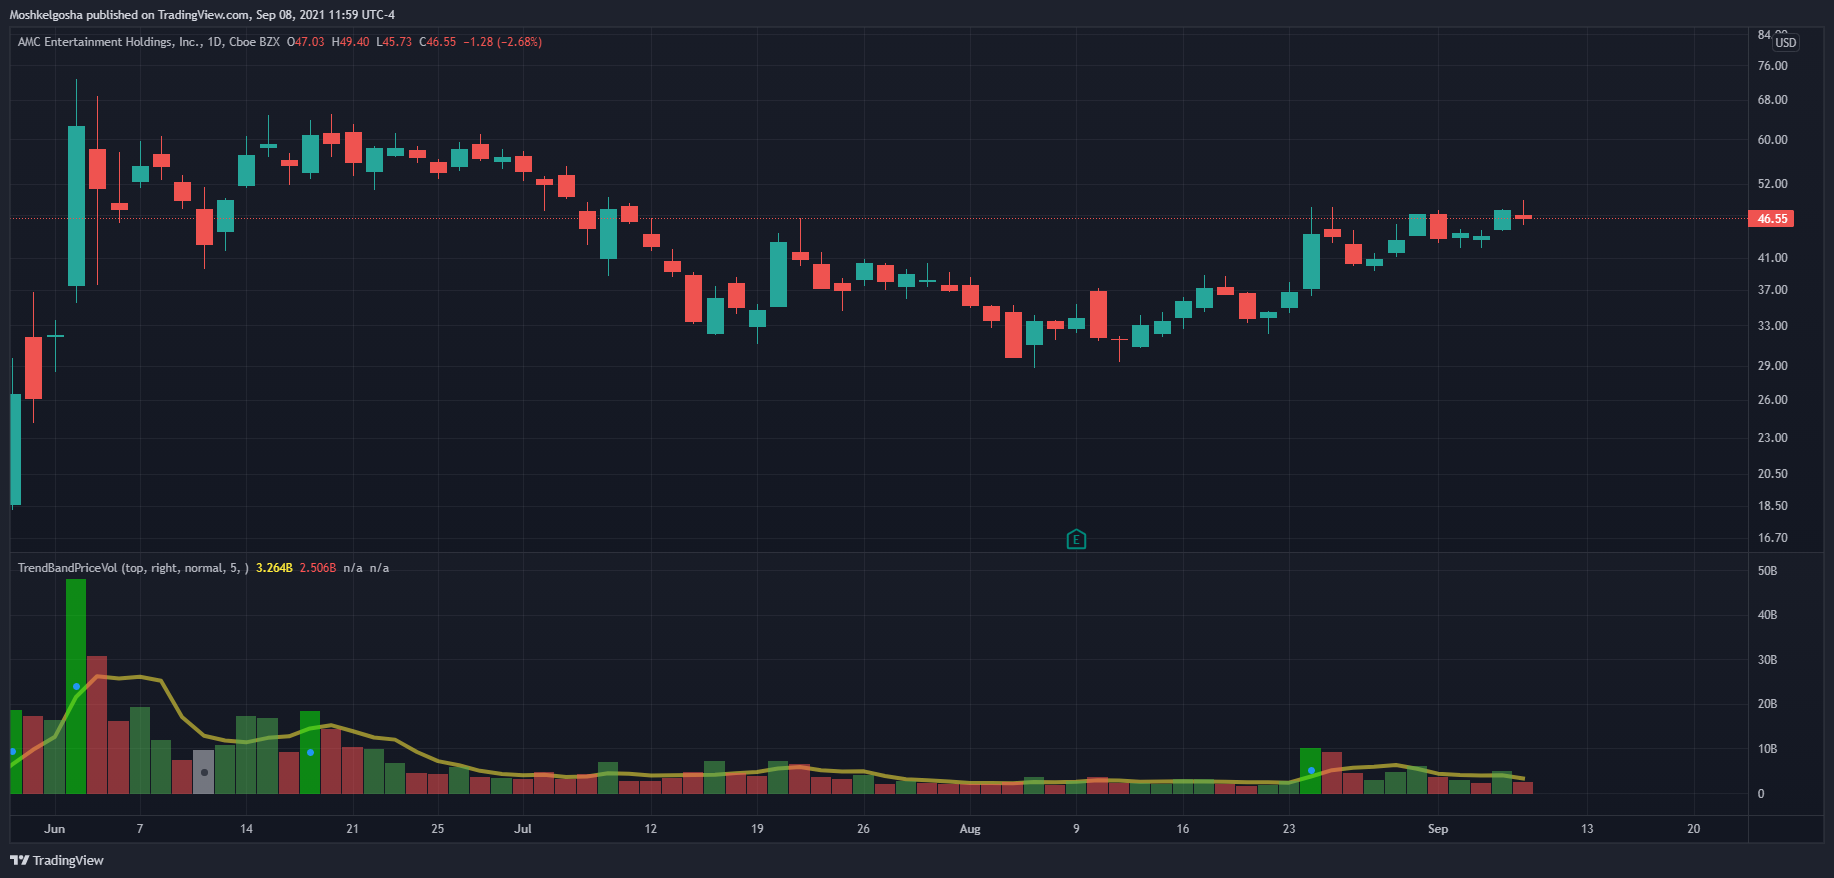Click the earnings E marker icon
The width and height of the screenshot is (1834, 878).
(x=1076, y=540)
